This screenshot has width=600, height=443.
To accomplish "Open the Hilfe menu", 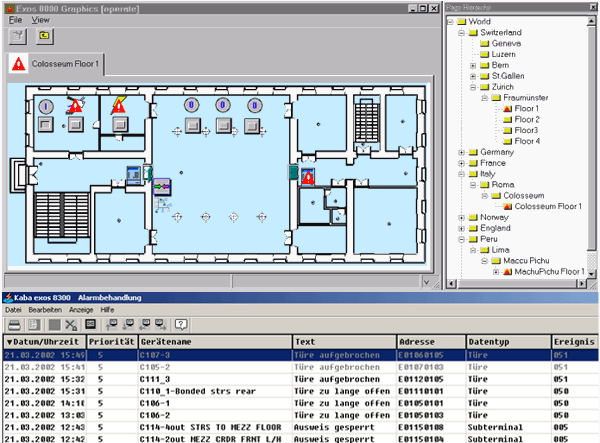I will (108, 310).
